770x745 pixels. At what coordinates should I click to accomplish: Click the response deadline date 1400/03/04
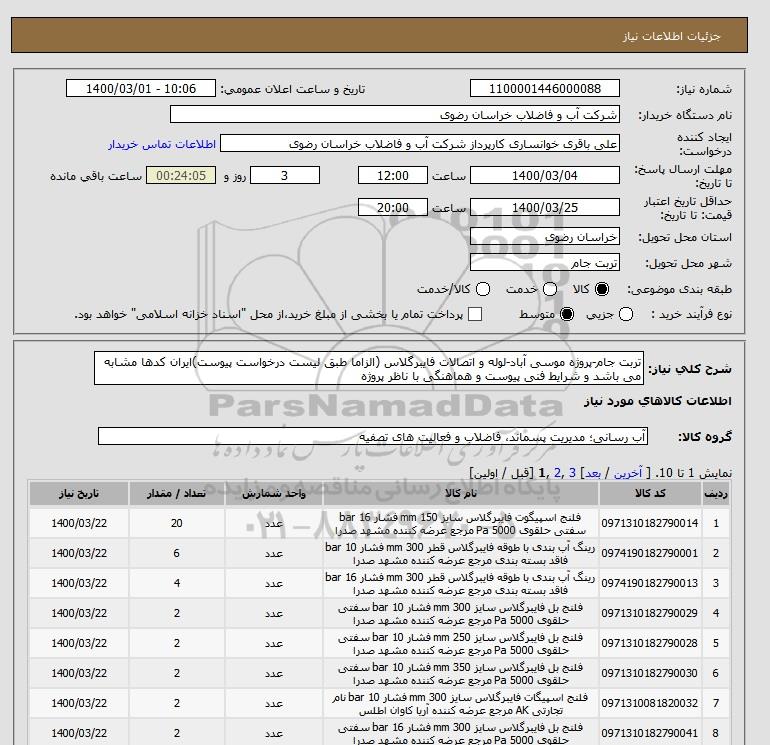(x=545, y=175)
